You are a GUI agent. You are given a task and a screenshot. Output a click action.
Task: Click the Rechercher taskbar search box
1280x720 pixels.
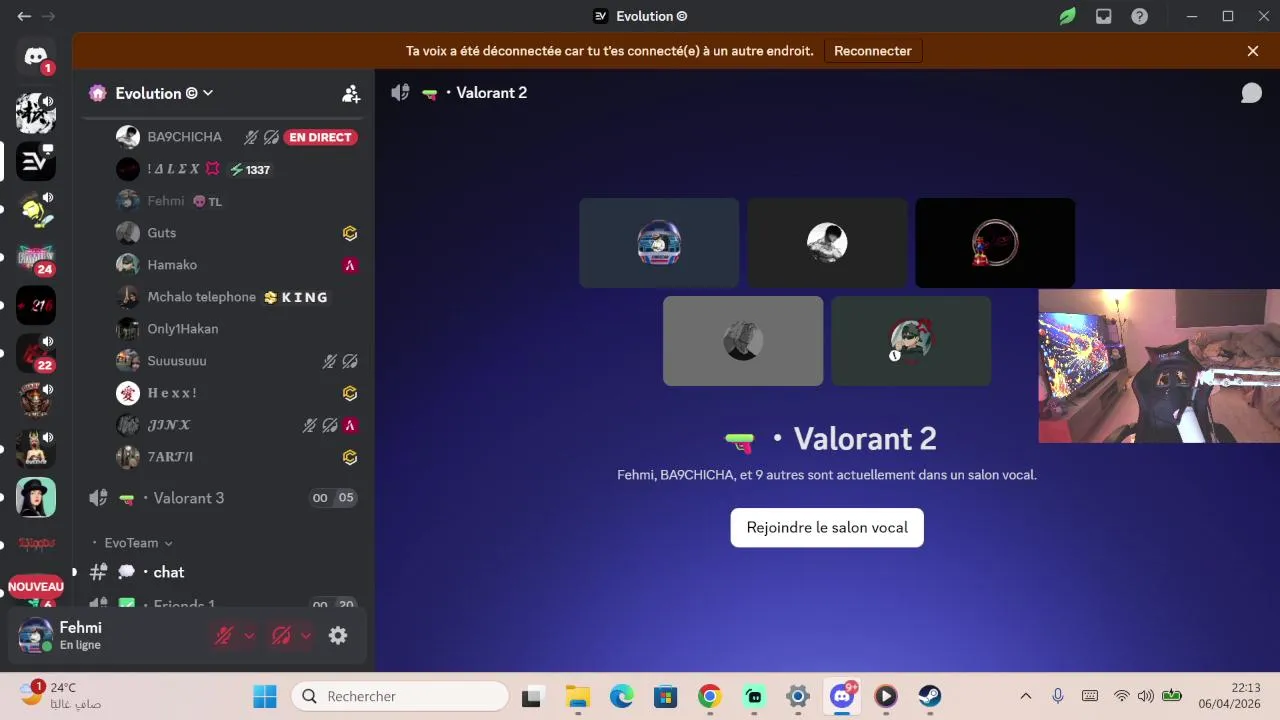click(400, 696)
